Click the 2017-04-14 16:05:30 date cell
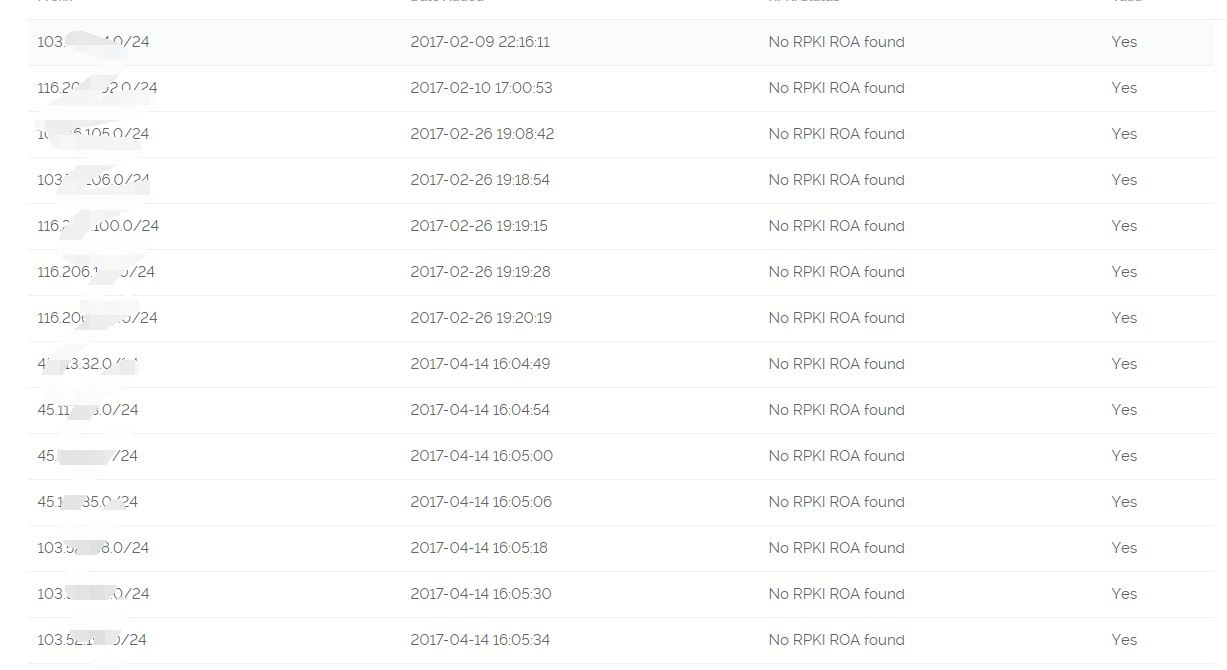 click(481, 594)
